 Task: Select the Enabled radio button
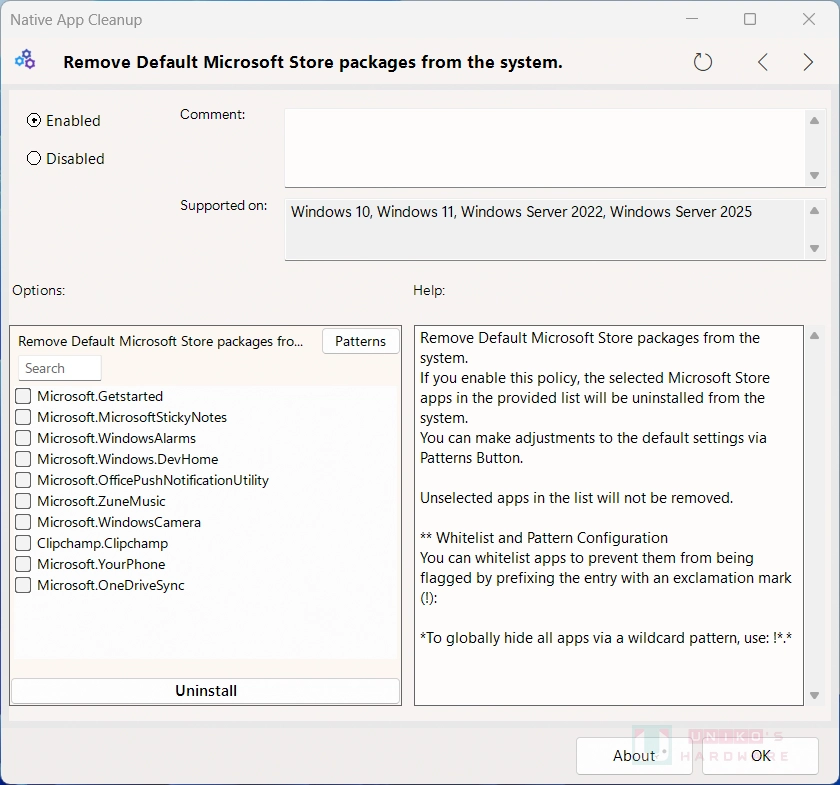[34, 121]
